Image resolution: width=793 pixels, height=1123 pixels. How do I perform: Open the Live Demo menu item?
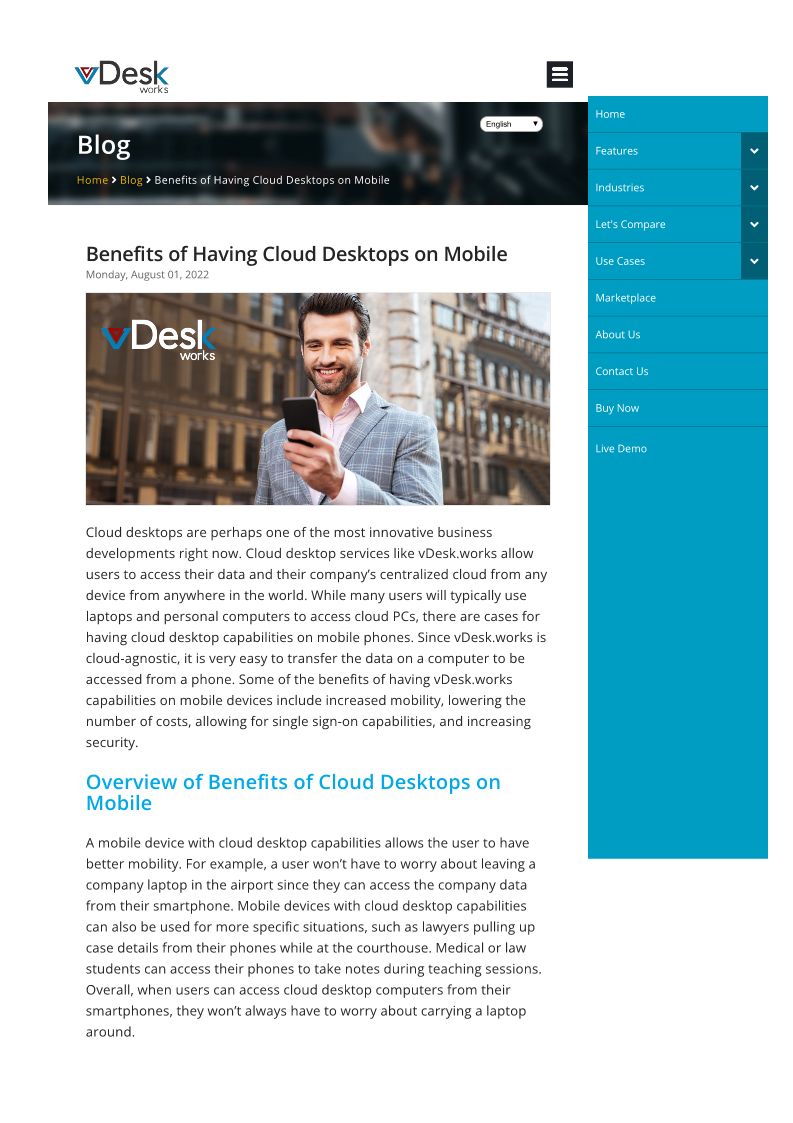620,449
